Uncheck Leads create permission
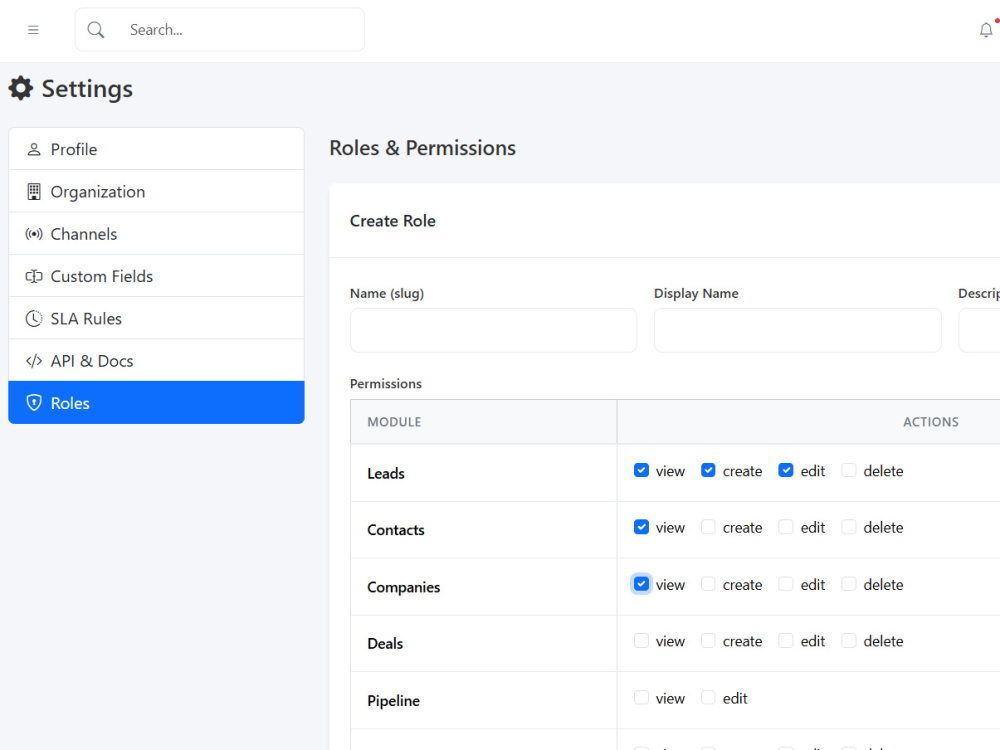1000x750 pixels. [x=708, y=471]
